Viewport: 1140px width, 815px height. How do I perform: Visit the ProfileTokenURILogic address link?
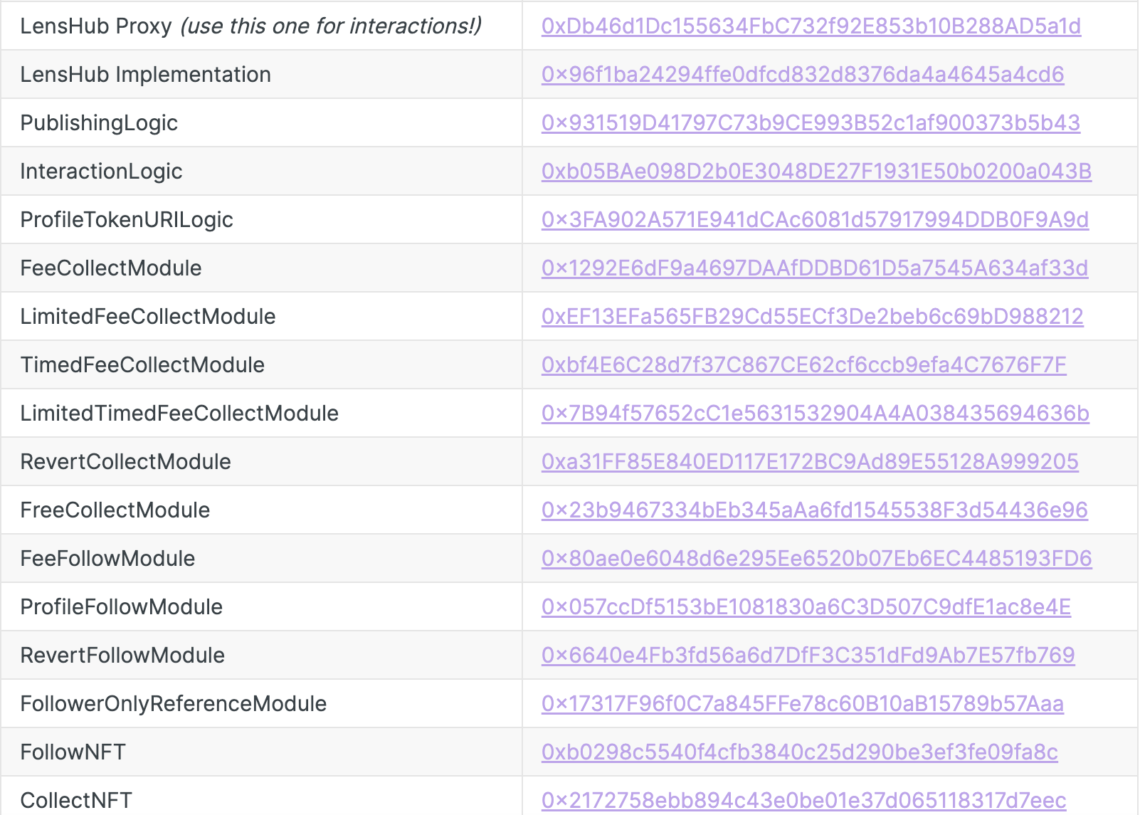pyautogui.click(x=815, y=220)
